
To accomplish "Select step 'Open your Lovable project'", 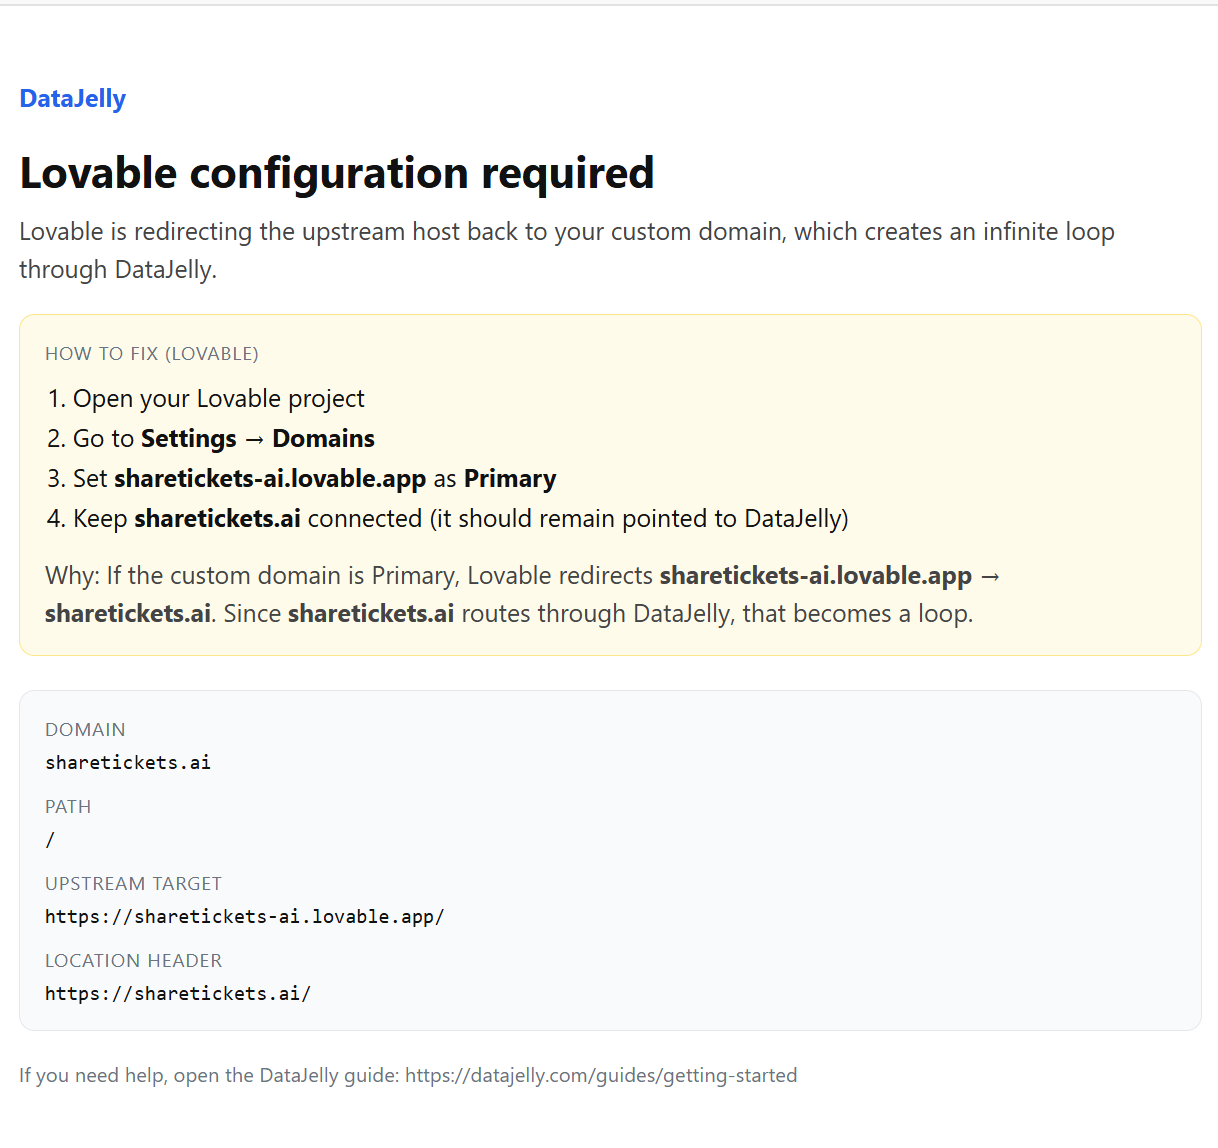I will [218, 398].
